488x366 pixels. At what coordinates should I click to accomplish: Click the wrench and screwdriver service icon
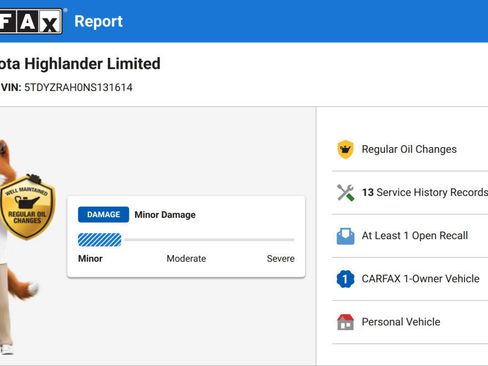point(345,192)
